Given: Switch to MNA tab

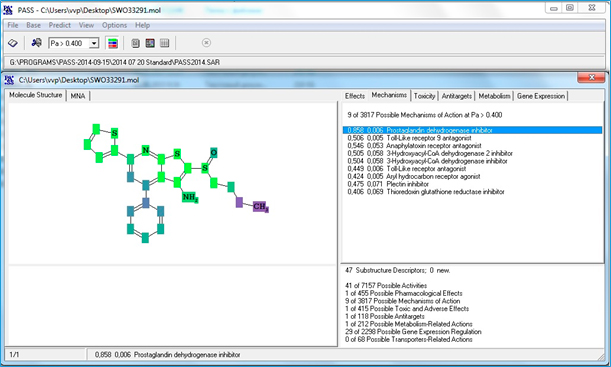Looking at the screenshot, I should 78,96.
